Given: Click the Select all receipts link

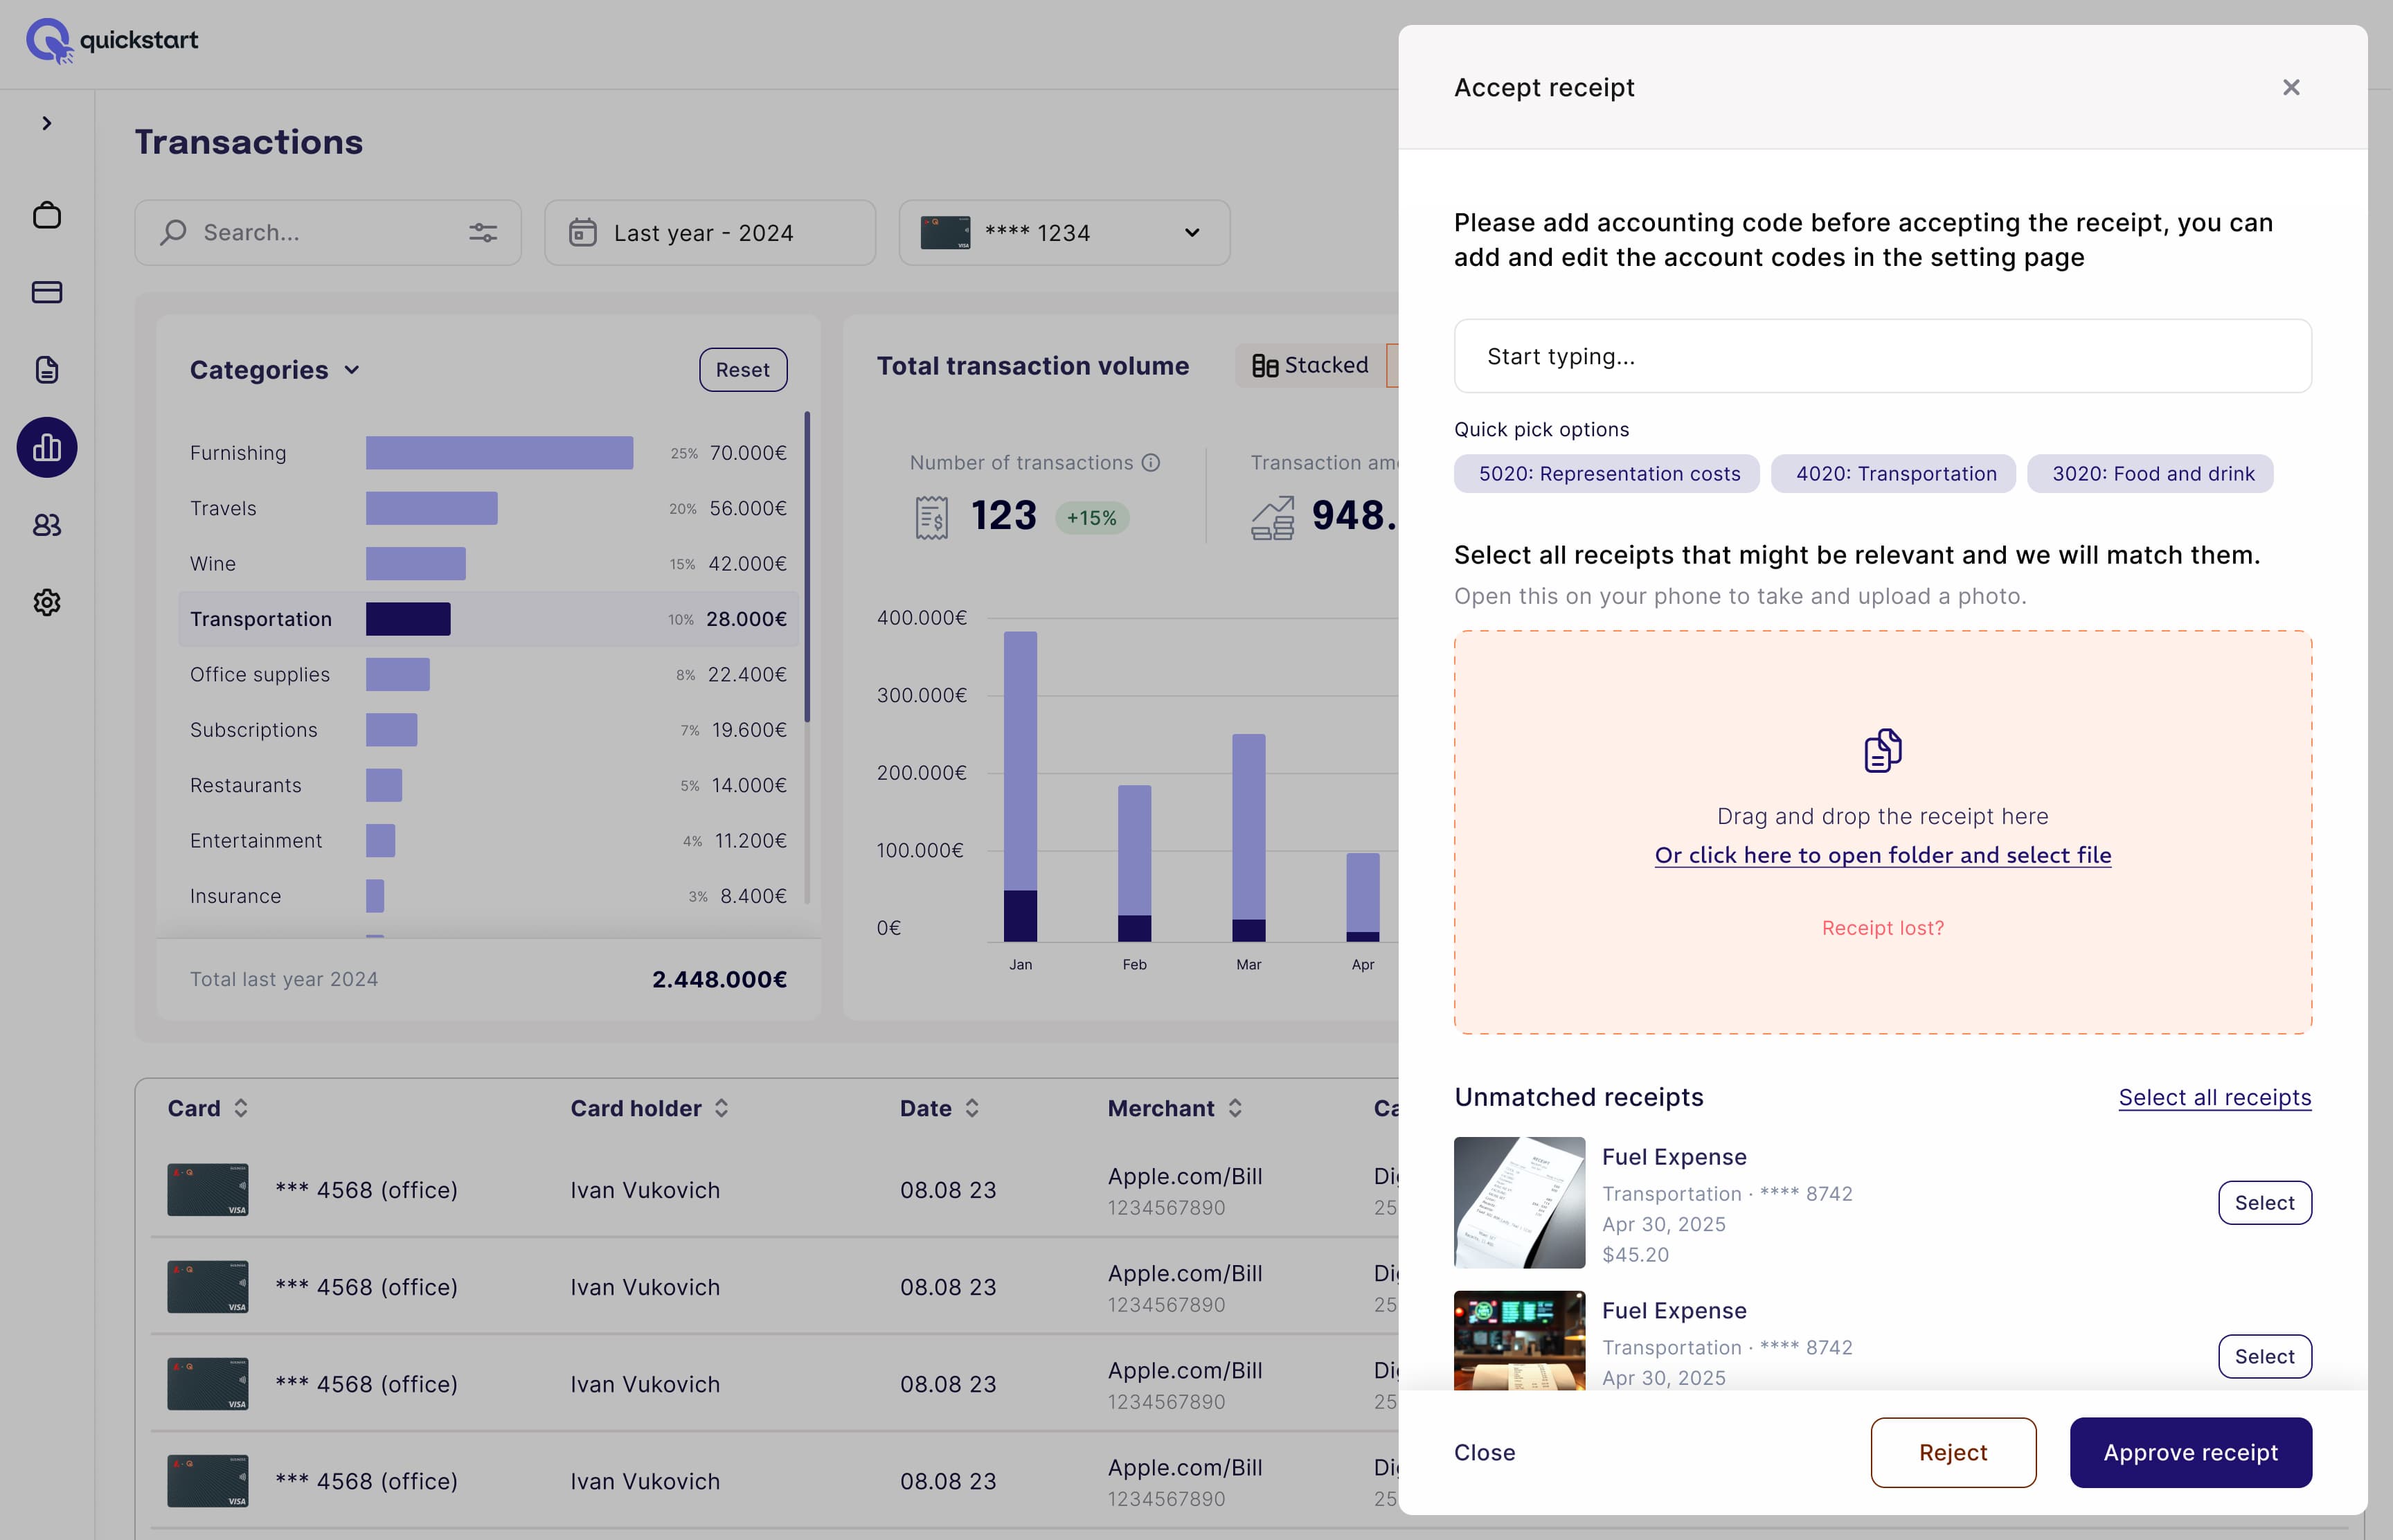Looking at the screenshot, I should coord(2214,1097).
